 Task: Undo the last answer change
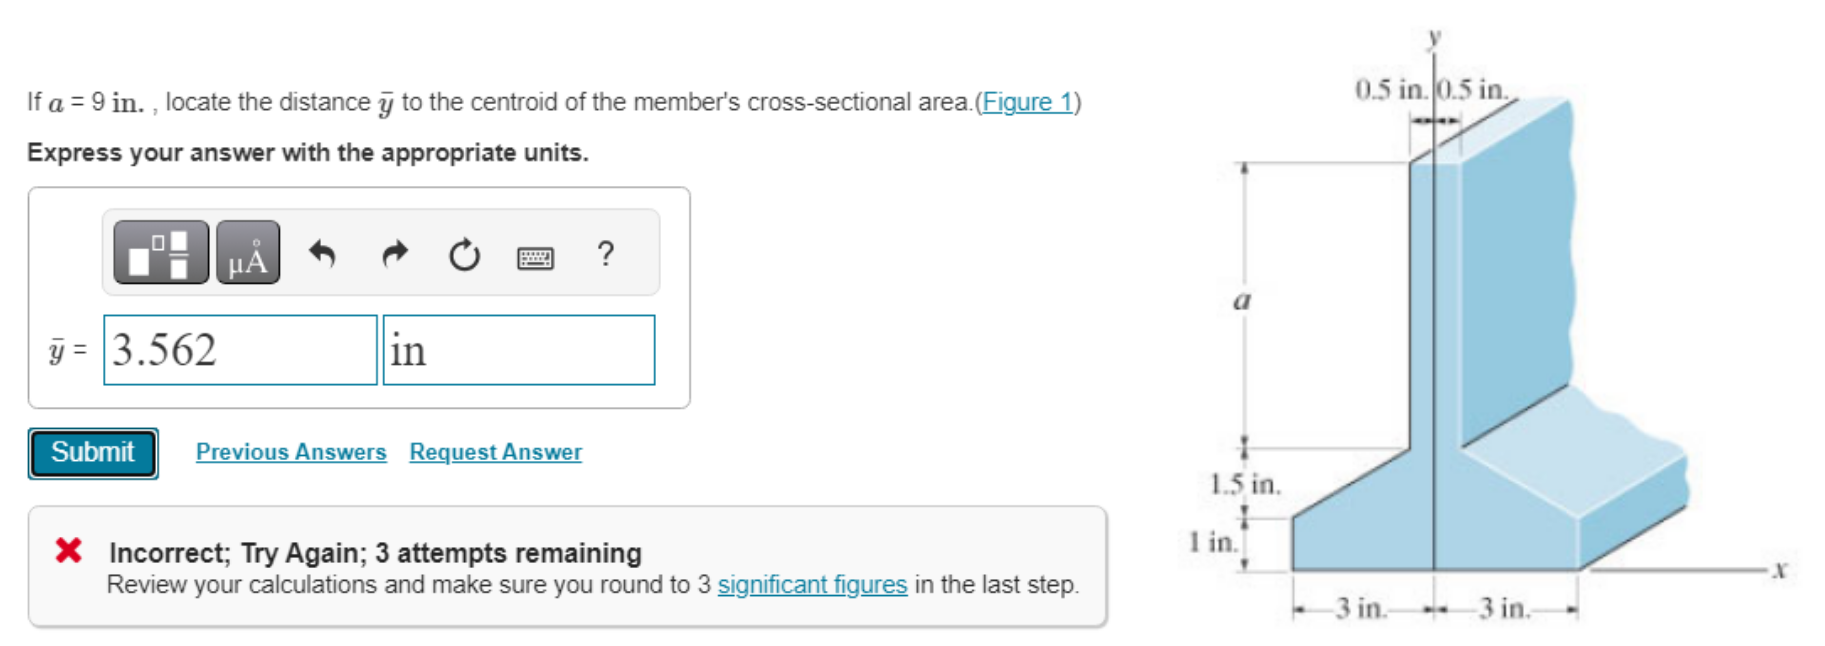[x=324, y=253]
